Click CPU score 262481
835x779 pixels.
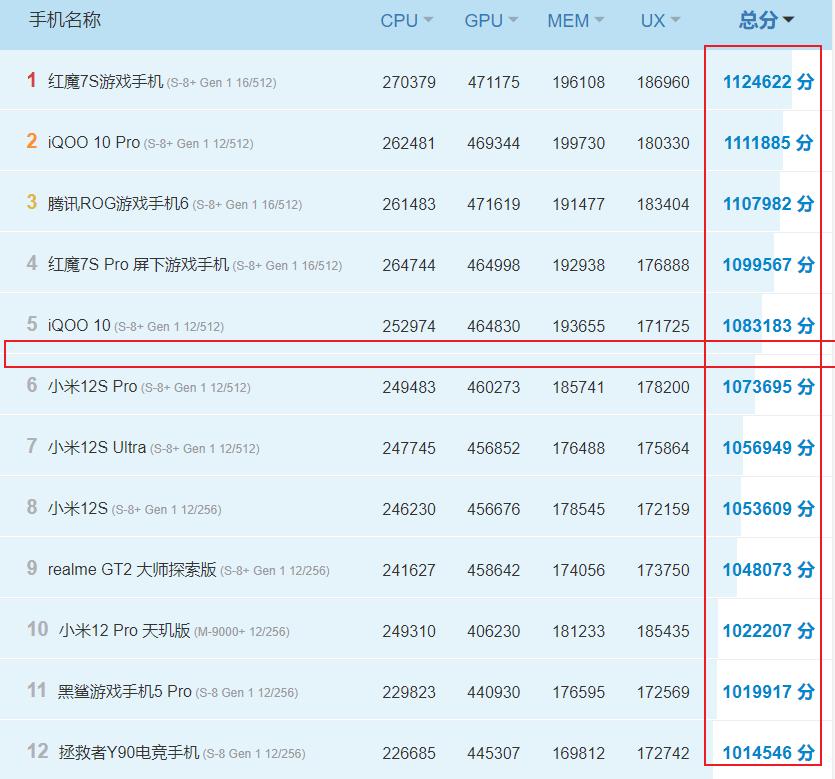coord(409,143)
